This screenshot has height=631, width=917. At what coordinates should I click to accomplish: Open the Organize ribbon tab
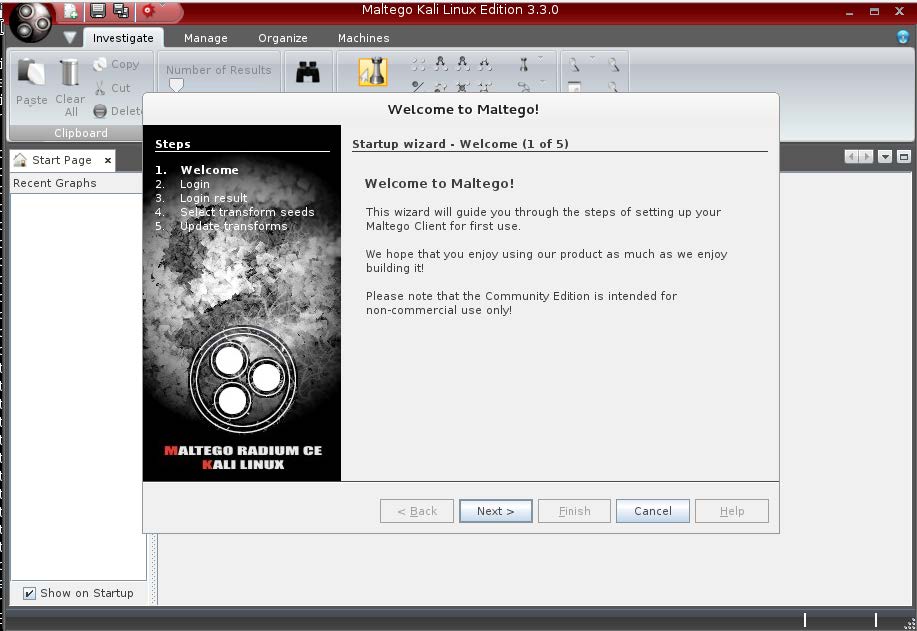tap(283, 38)
